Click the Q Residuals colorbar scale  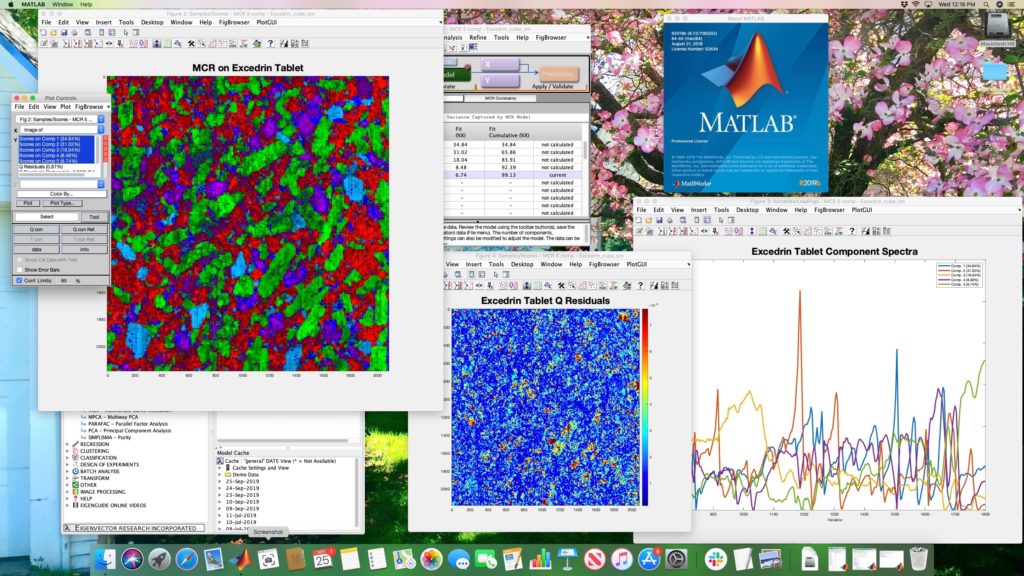[x=645, y=407]
